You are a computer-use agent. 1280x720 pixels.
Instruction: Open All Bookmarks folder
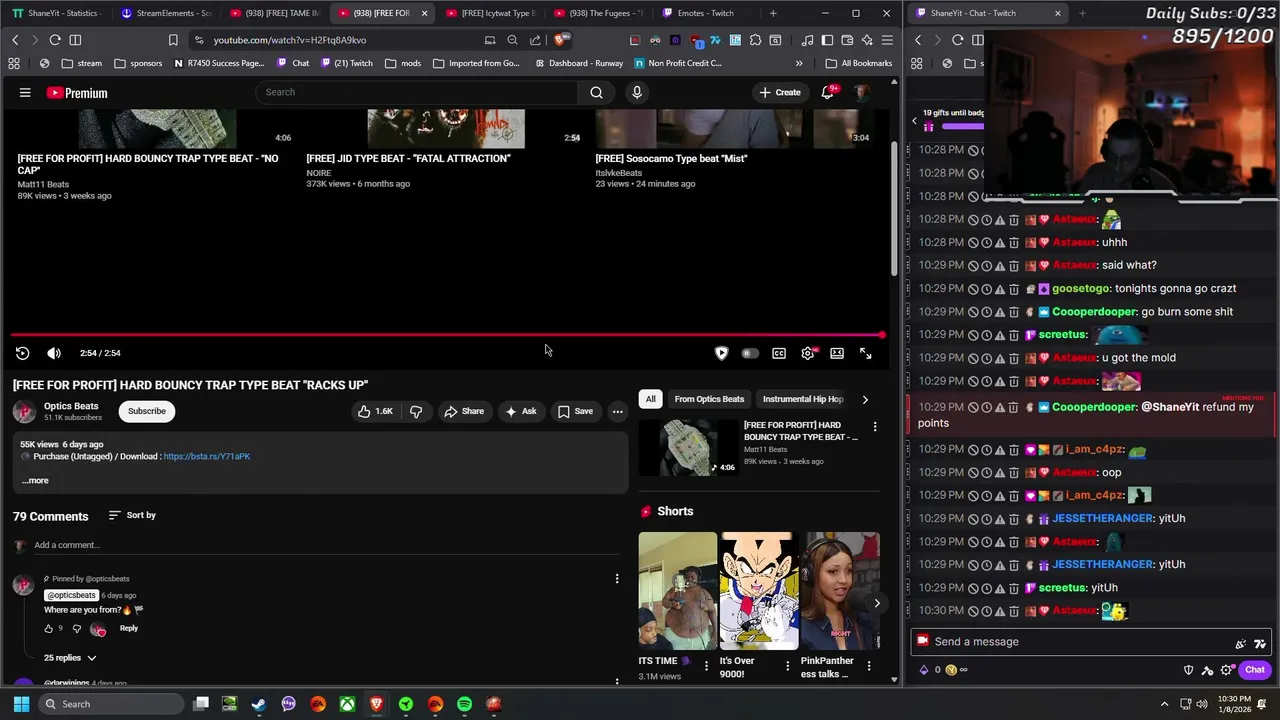coord(858,63)
